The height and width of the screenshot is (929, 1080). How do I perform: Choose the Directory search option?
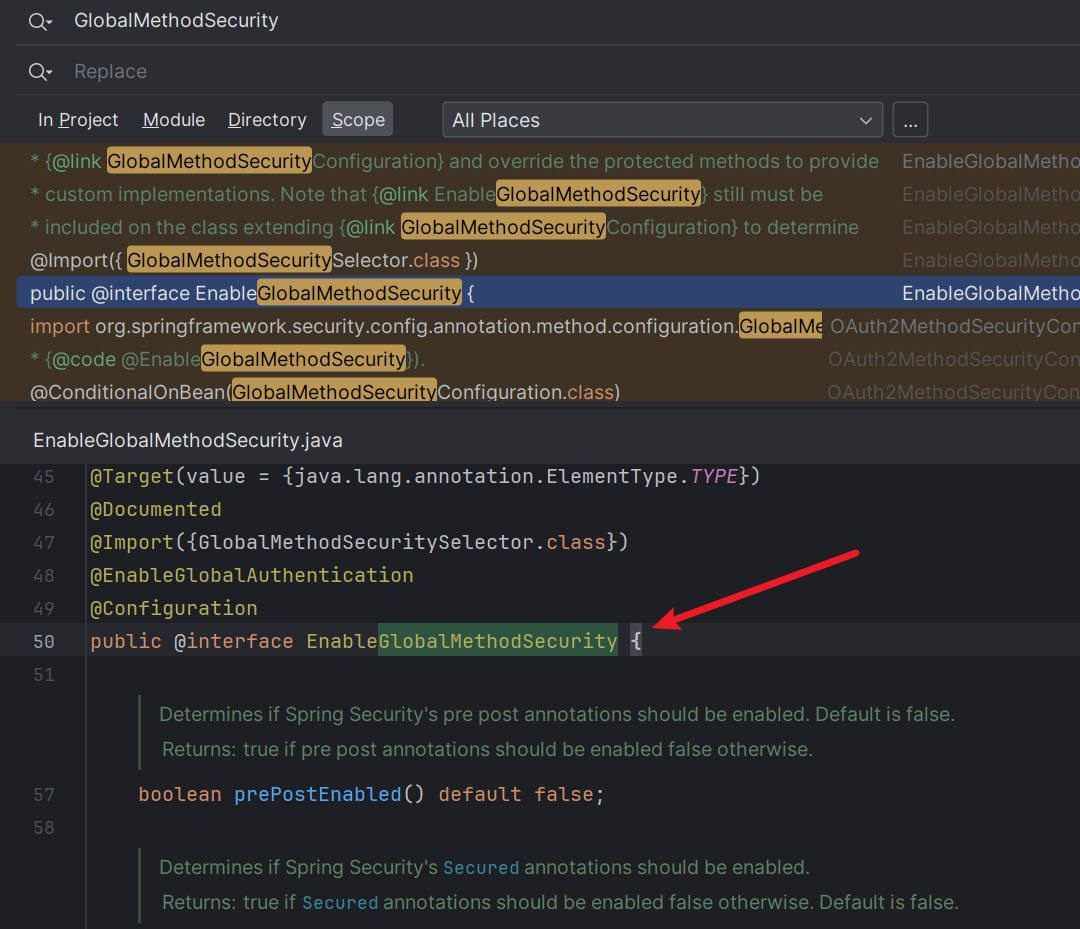tap(267, 120)
